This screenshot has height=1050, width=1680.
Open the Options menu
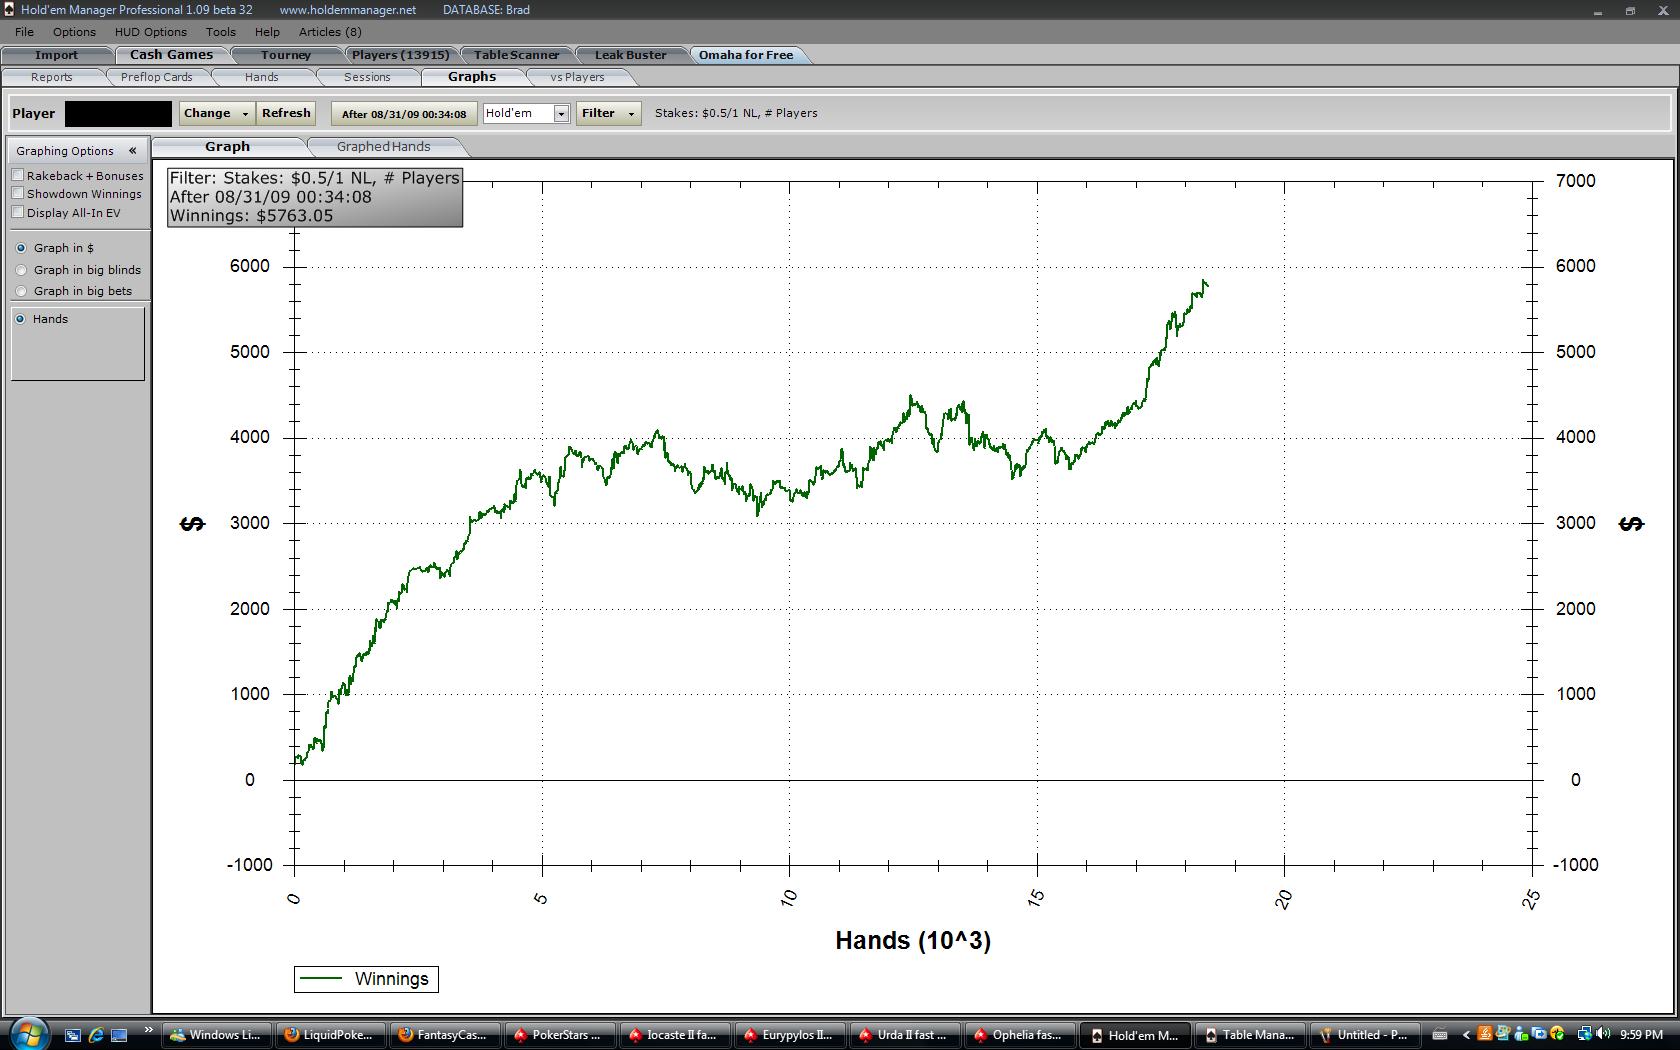(x=74, y=32)
